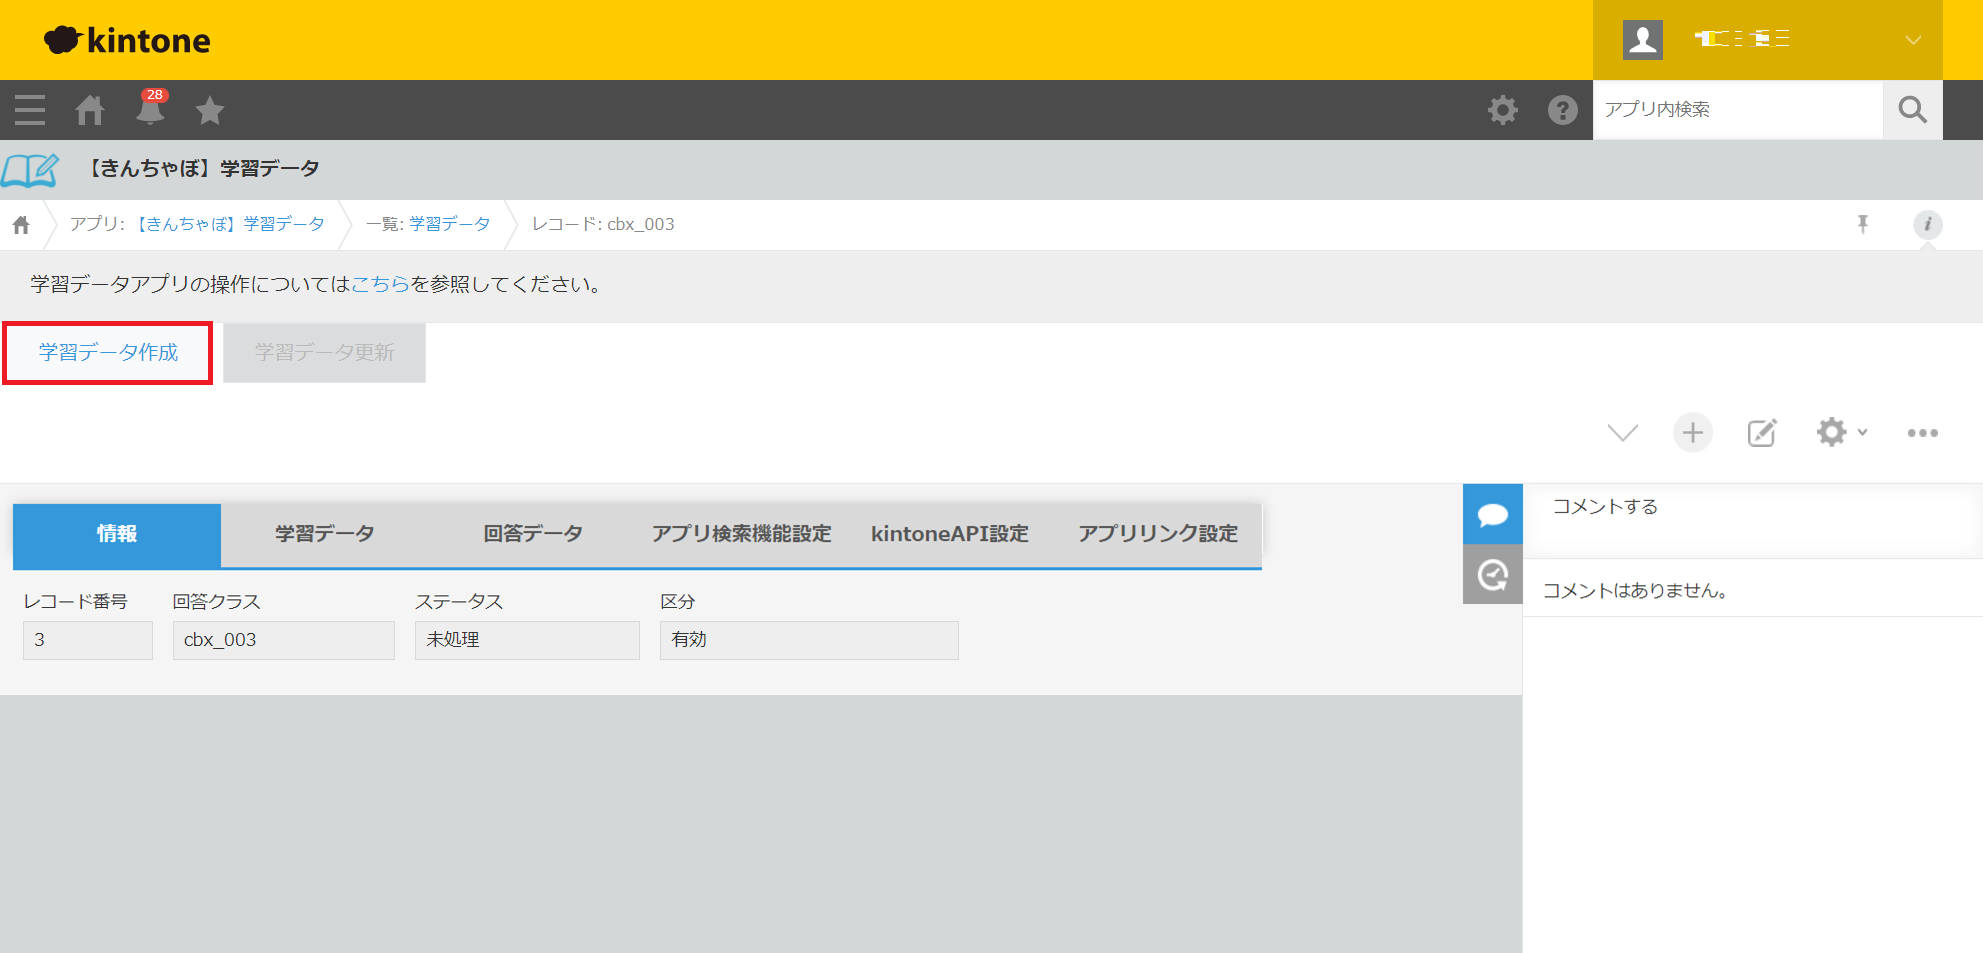
Task: Go to the kintone home portal icon
Action: click(90, 110)
